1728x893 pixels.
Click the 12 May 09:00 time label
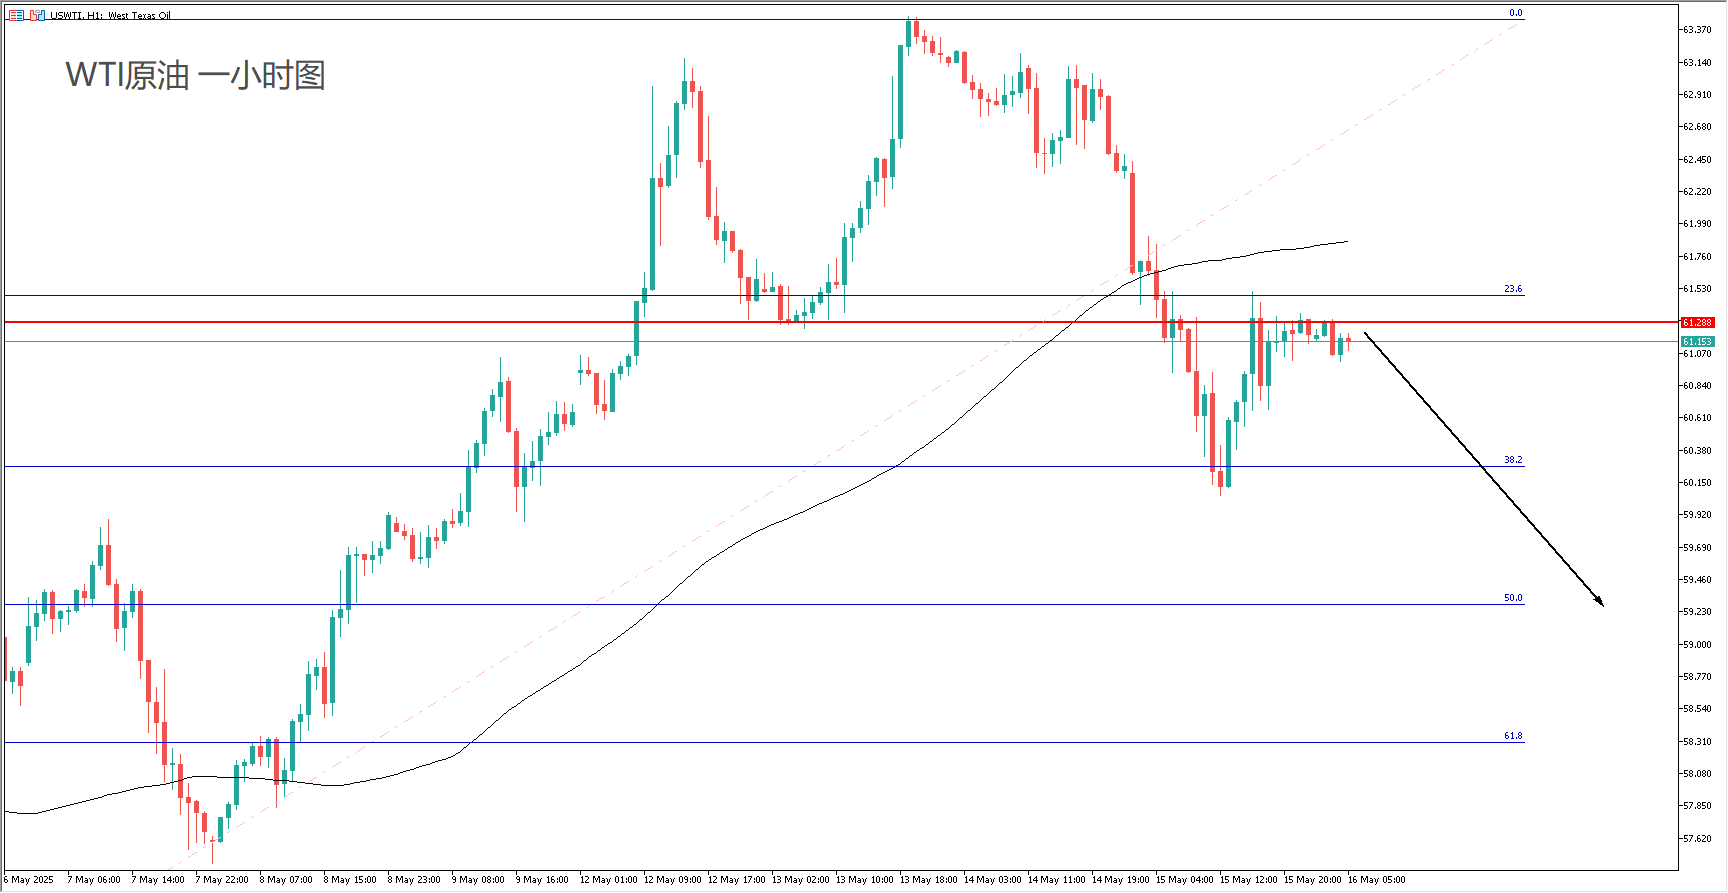click(x=672, y=880)
